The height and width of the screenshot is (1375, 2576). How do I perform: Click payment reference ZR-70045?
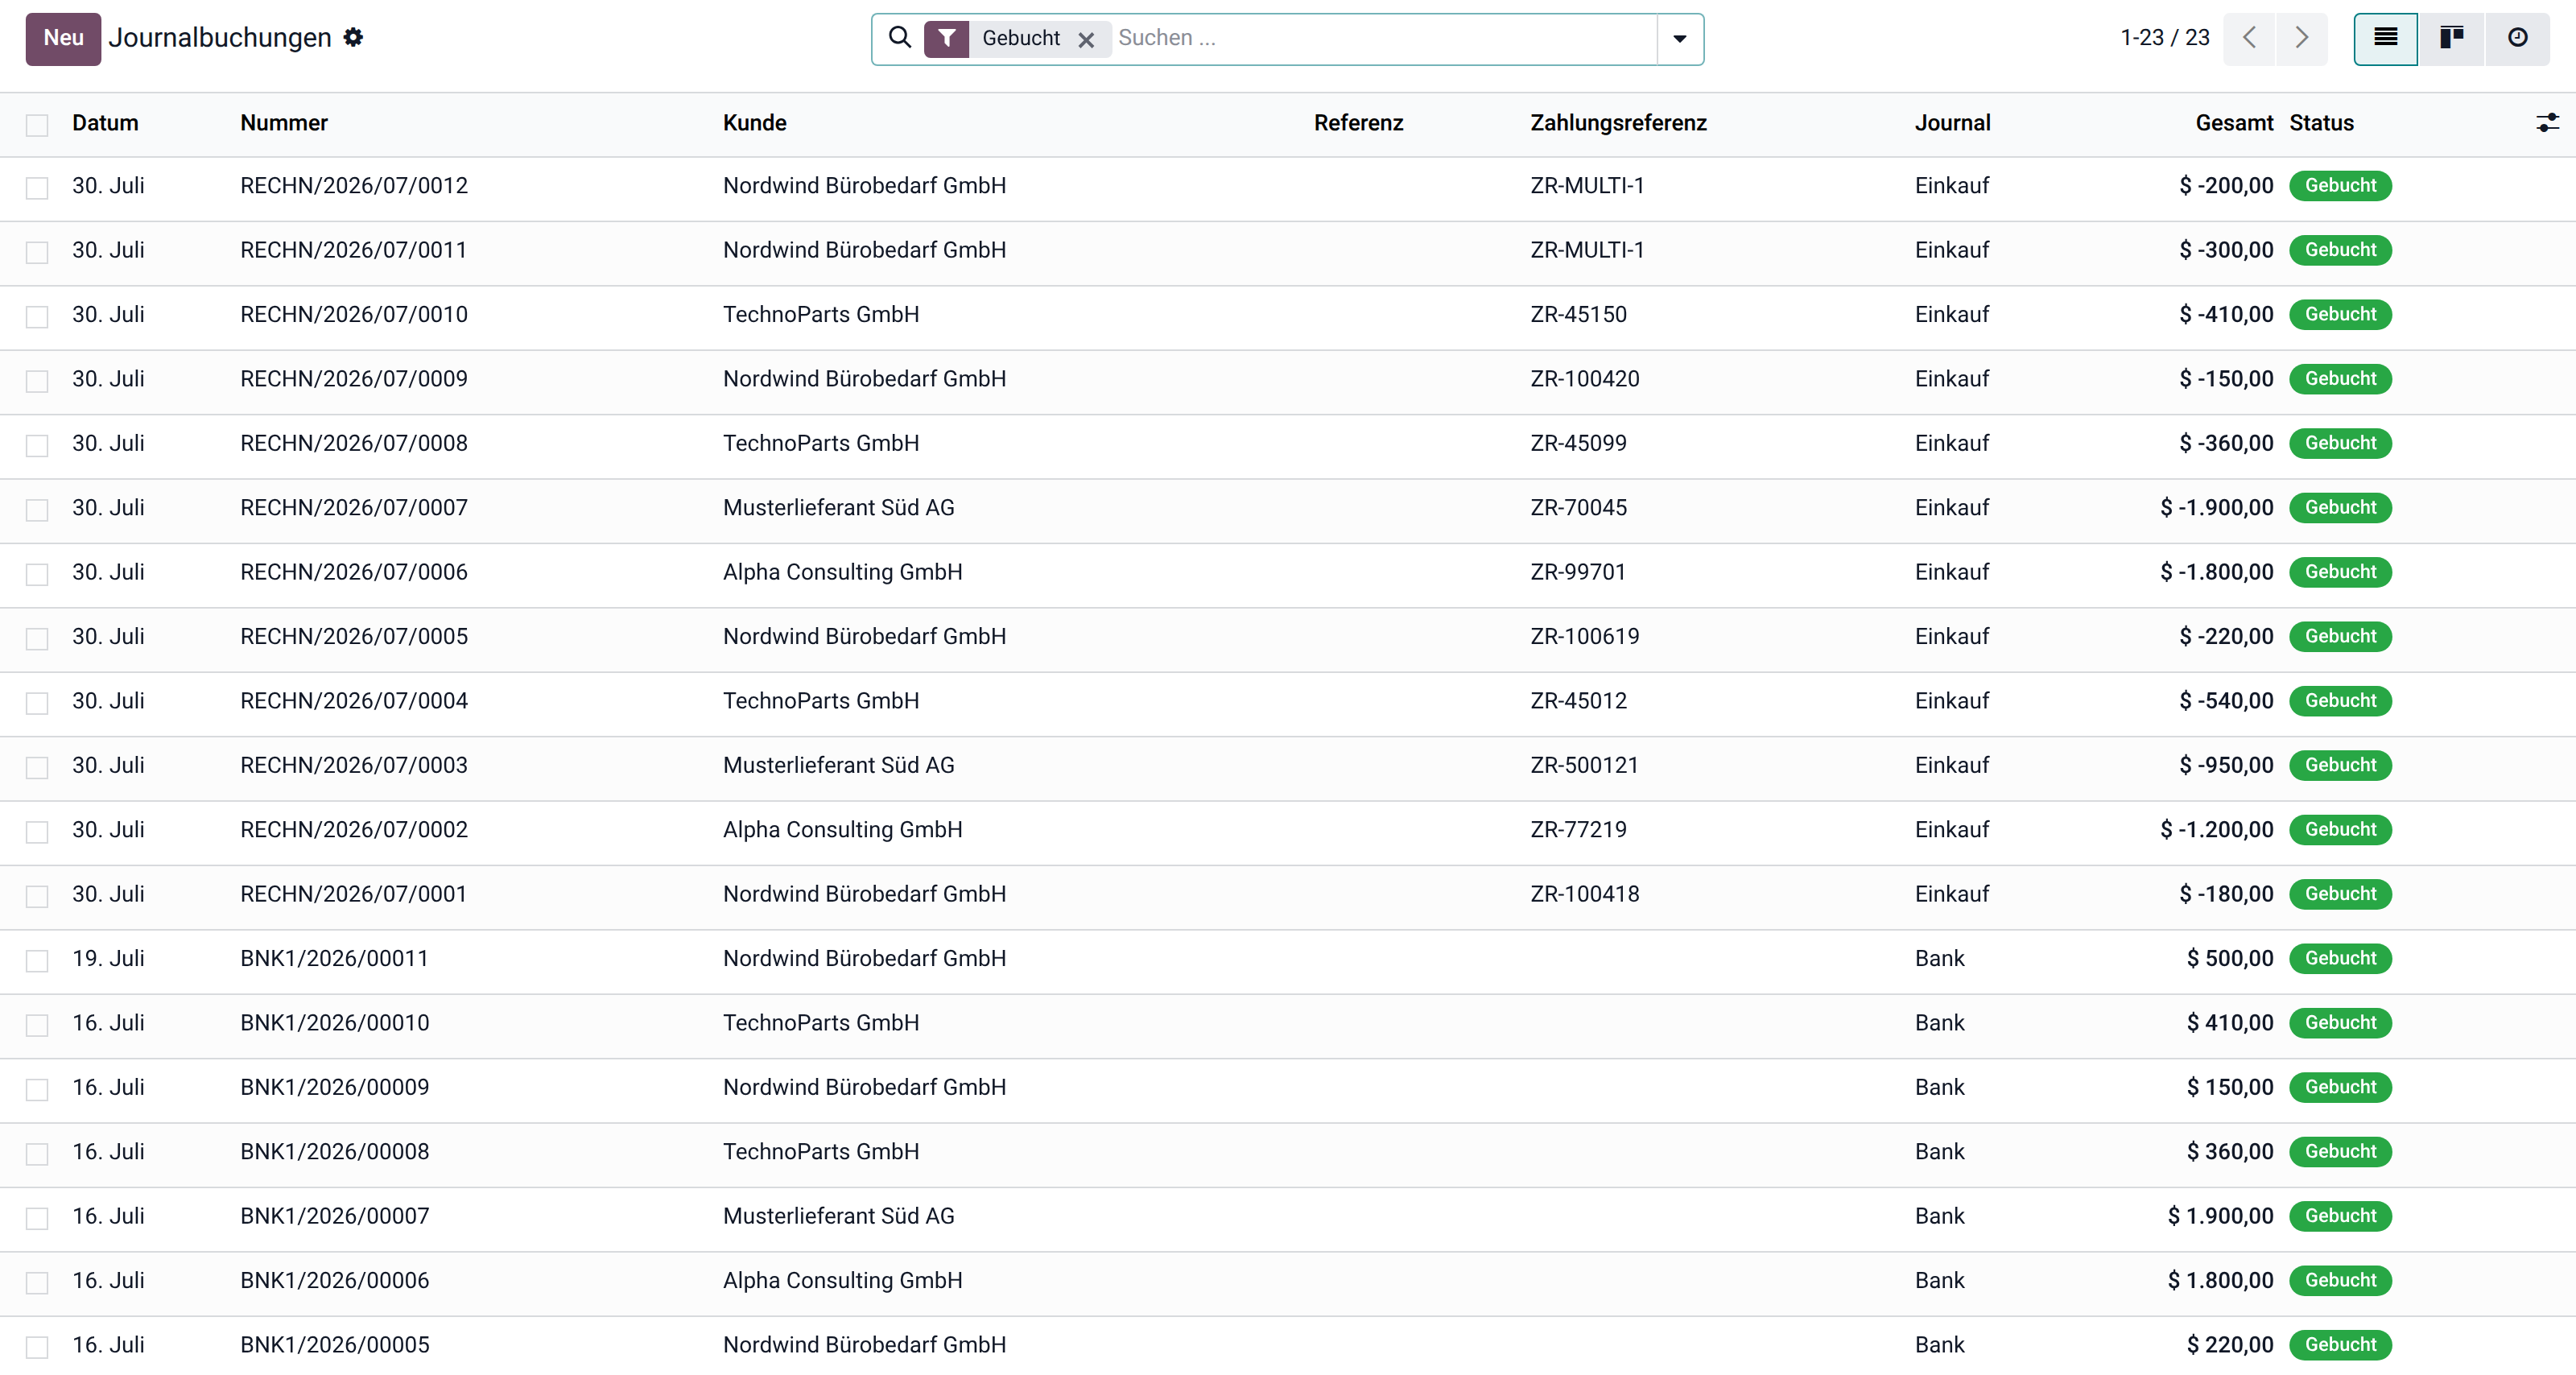point(1578,508)
